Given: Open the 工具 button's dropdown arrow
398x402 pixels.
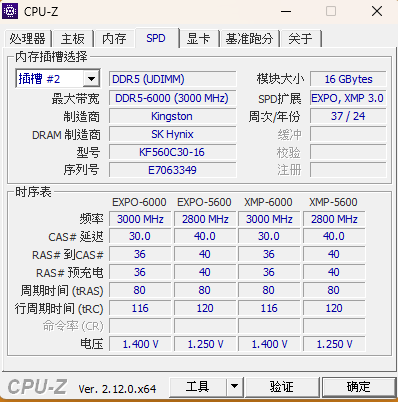Looking at the screenshot, I should click(x=235, y=386).
